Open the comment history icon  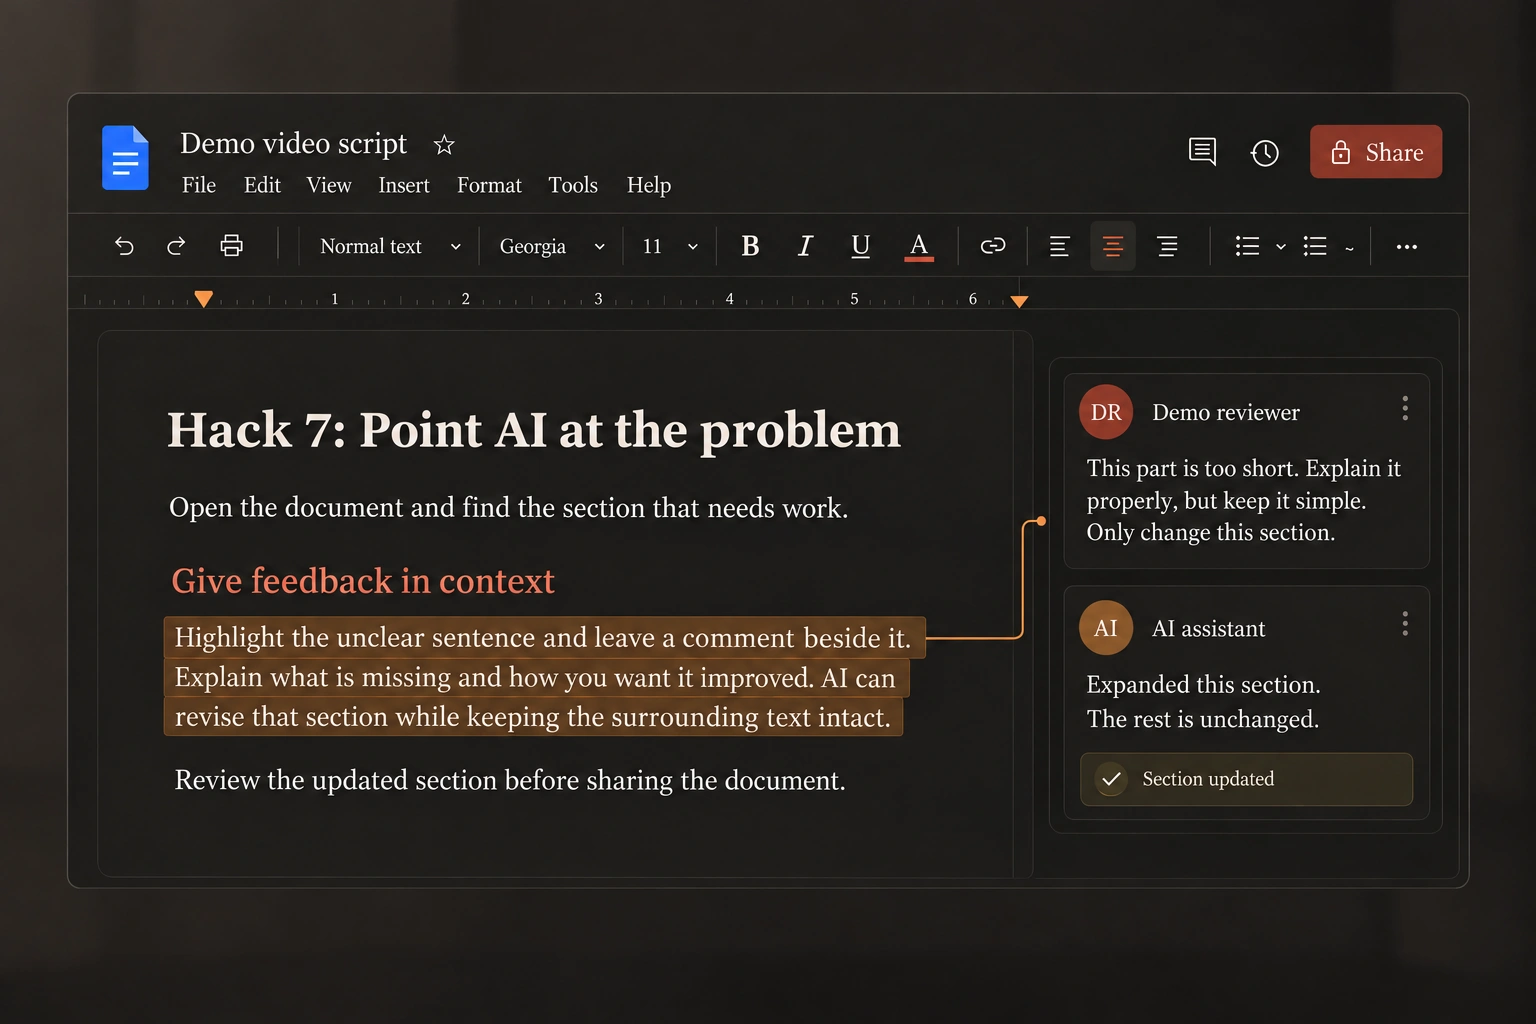1202,152
